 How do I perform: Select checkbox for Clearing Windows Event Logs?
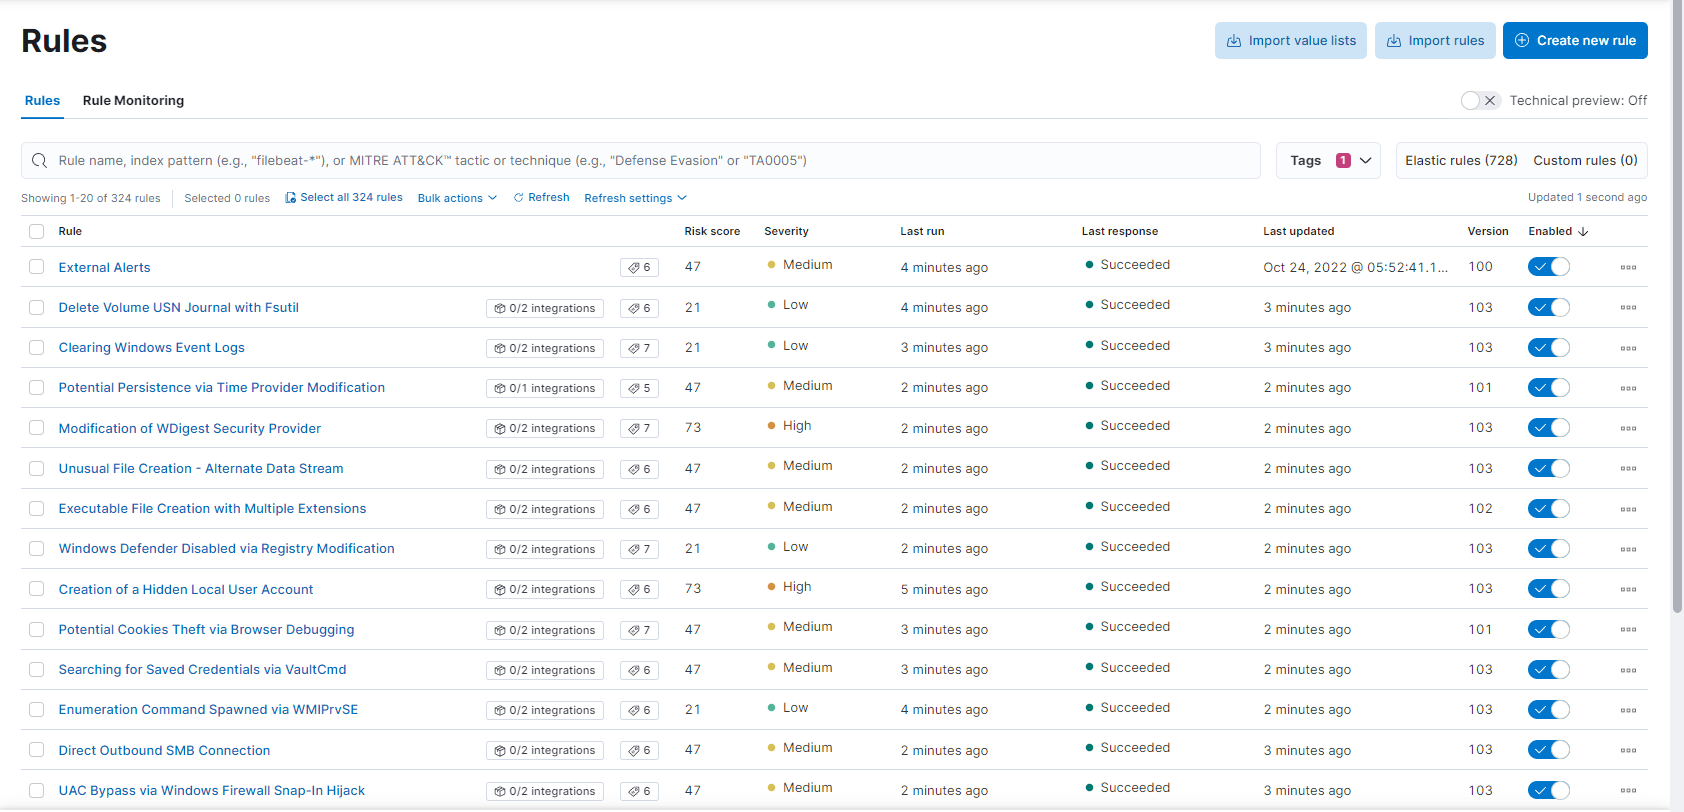point(37,348)
